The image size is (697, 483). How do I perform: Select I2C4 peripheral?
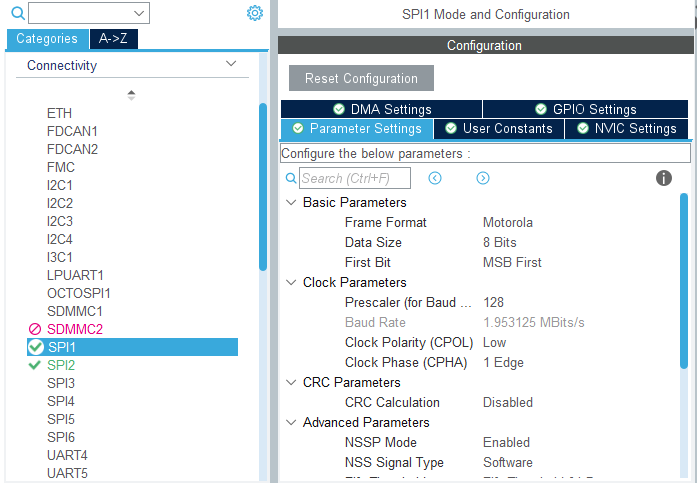pyautogui.click(x=60, y=240)
